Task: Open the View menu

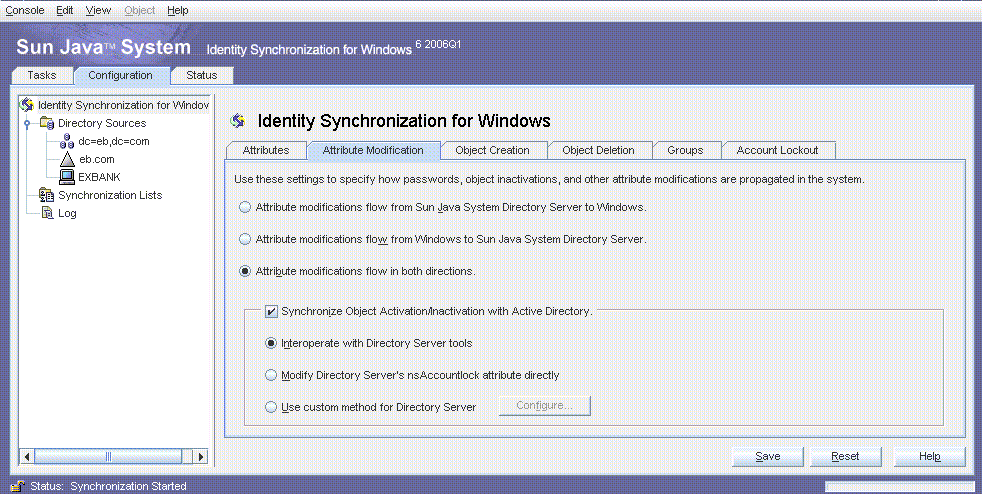Action: 98,10
